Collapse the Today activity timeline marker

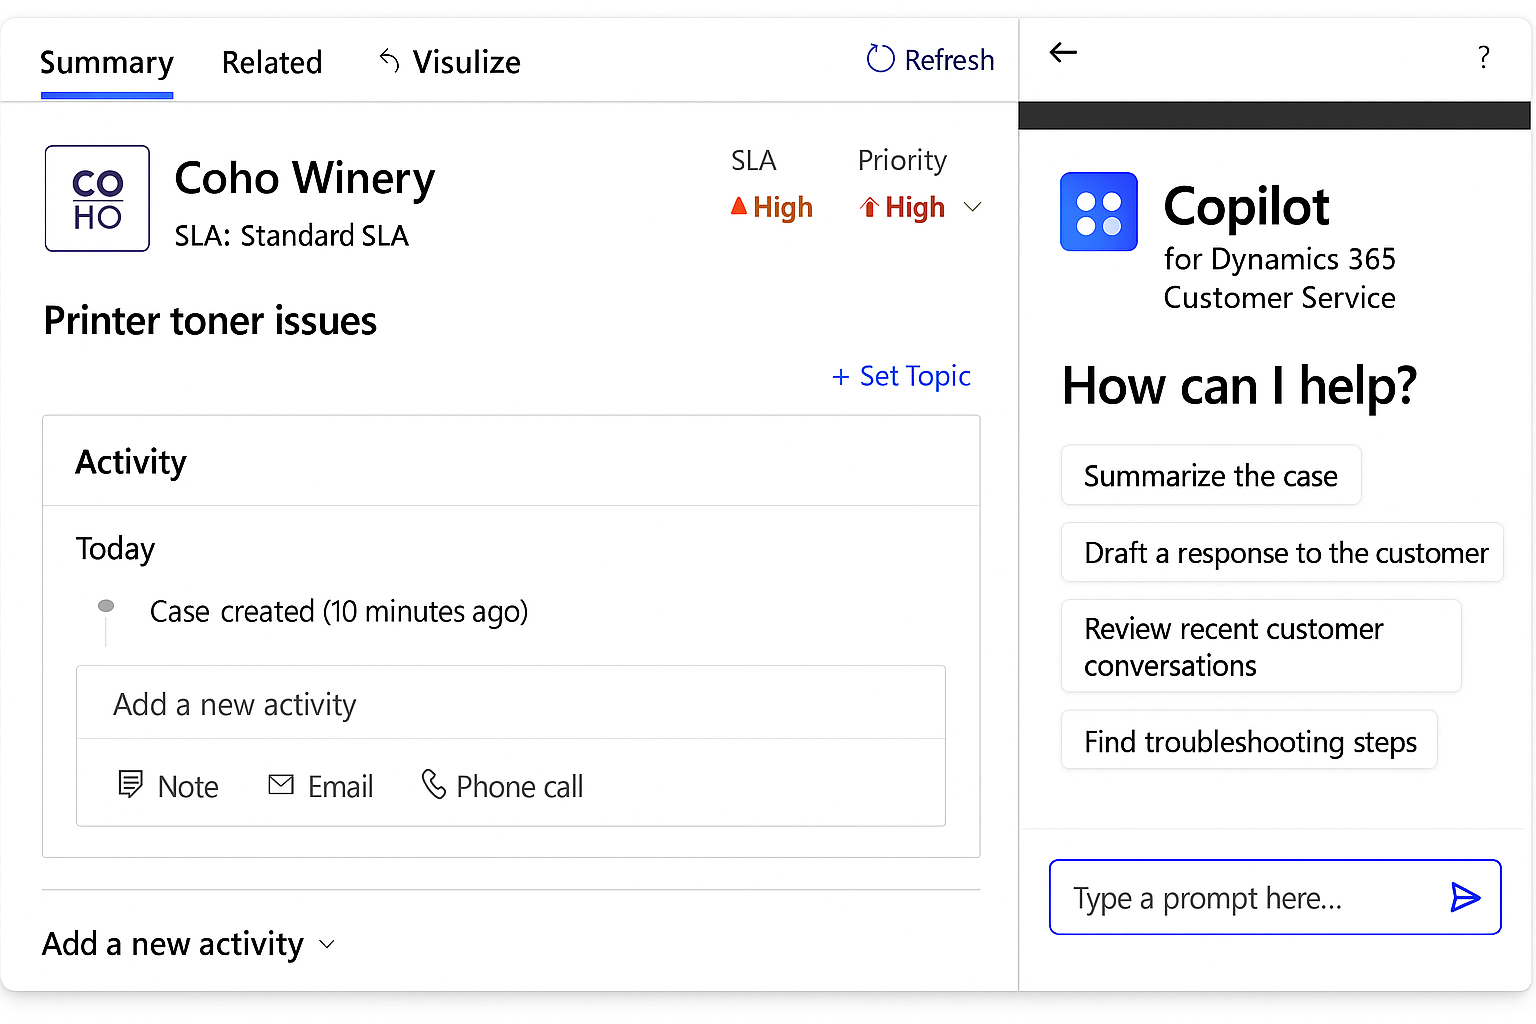(x=105, y=606)
